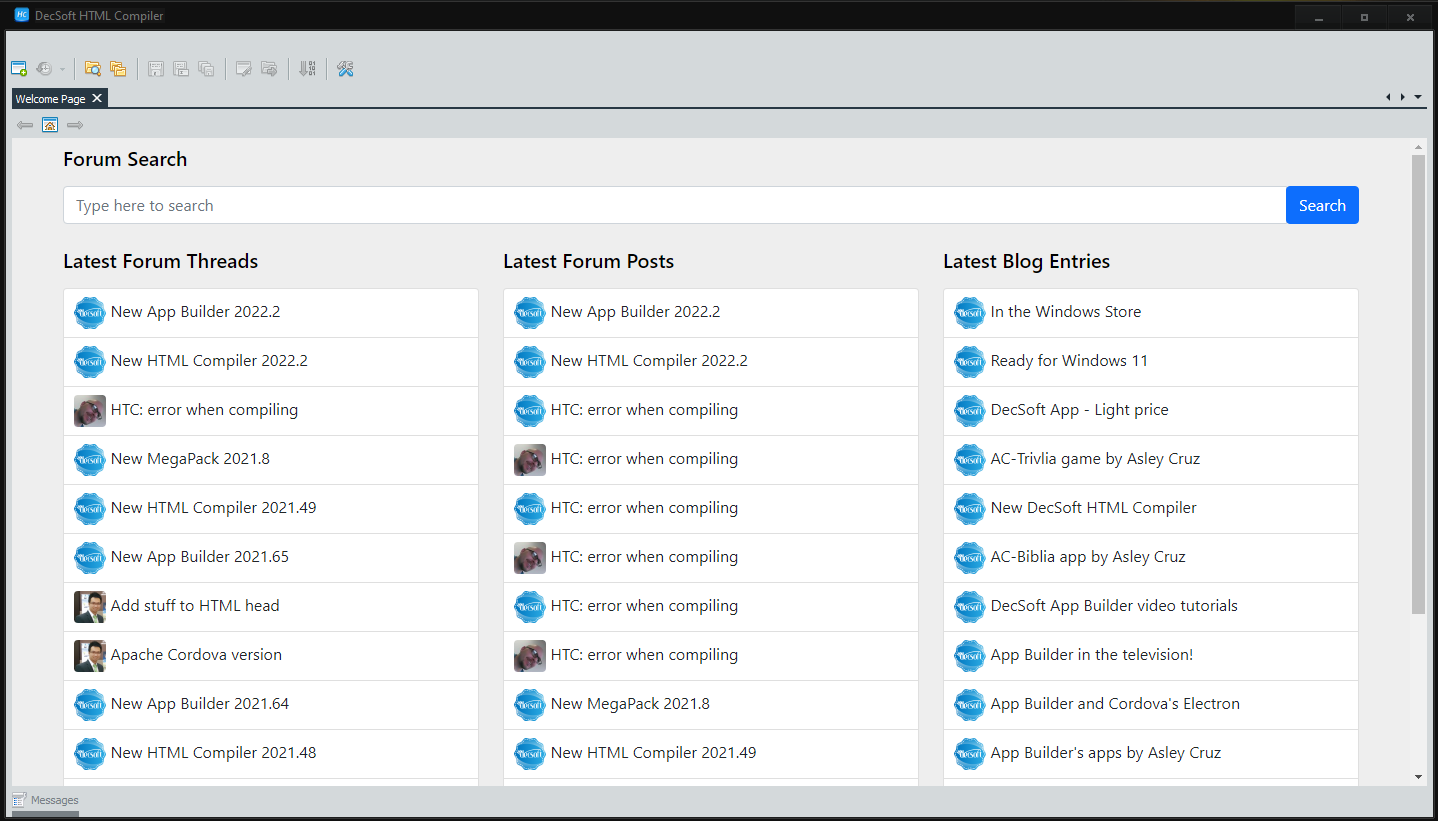This screenshot has width=1438, height=821.
Task: Close the Welcome Page tab
Action: [97, 98]
